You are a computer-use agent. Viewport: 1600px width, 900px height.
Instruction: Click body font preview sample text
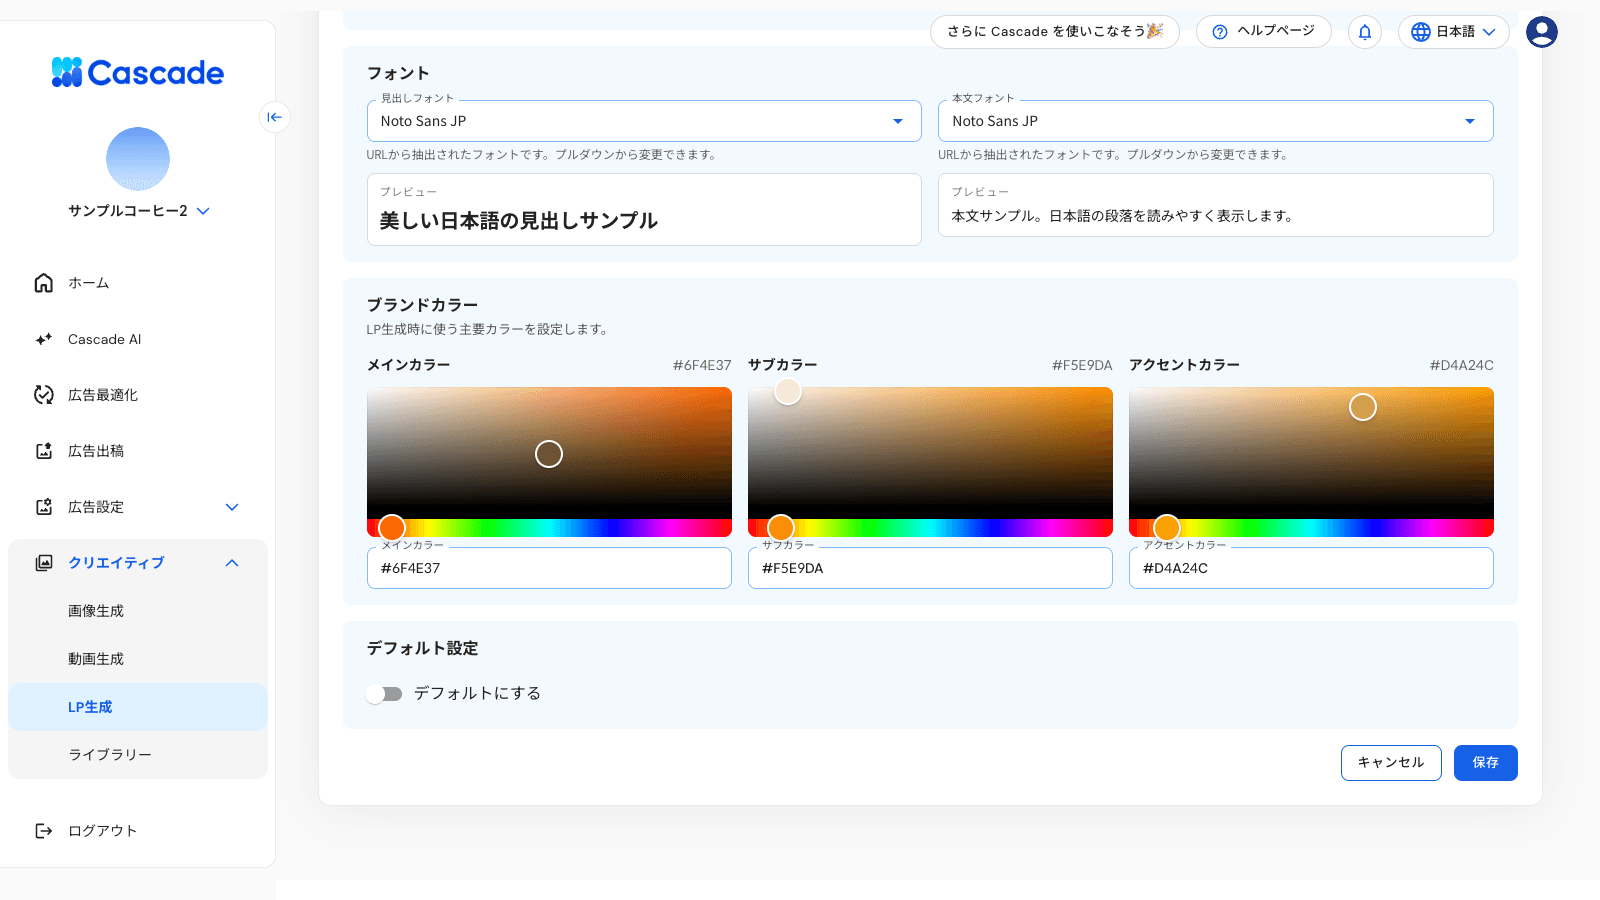1122,216
